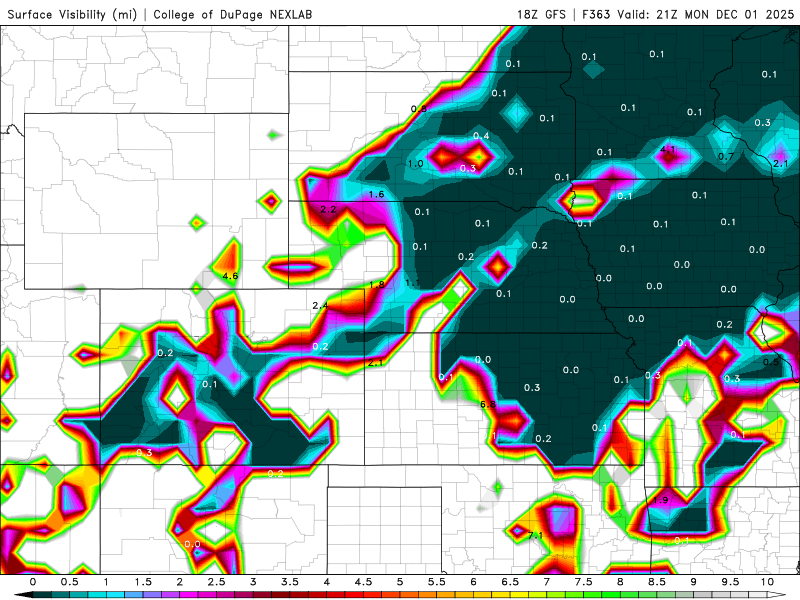Screen dimensions: 800x600
Task: Click the 2.2 visibility value on the map
Action: tap(328, 209)
